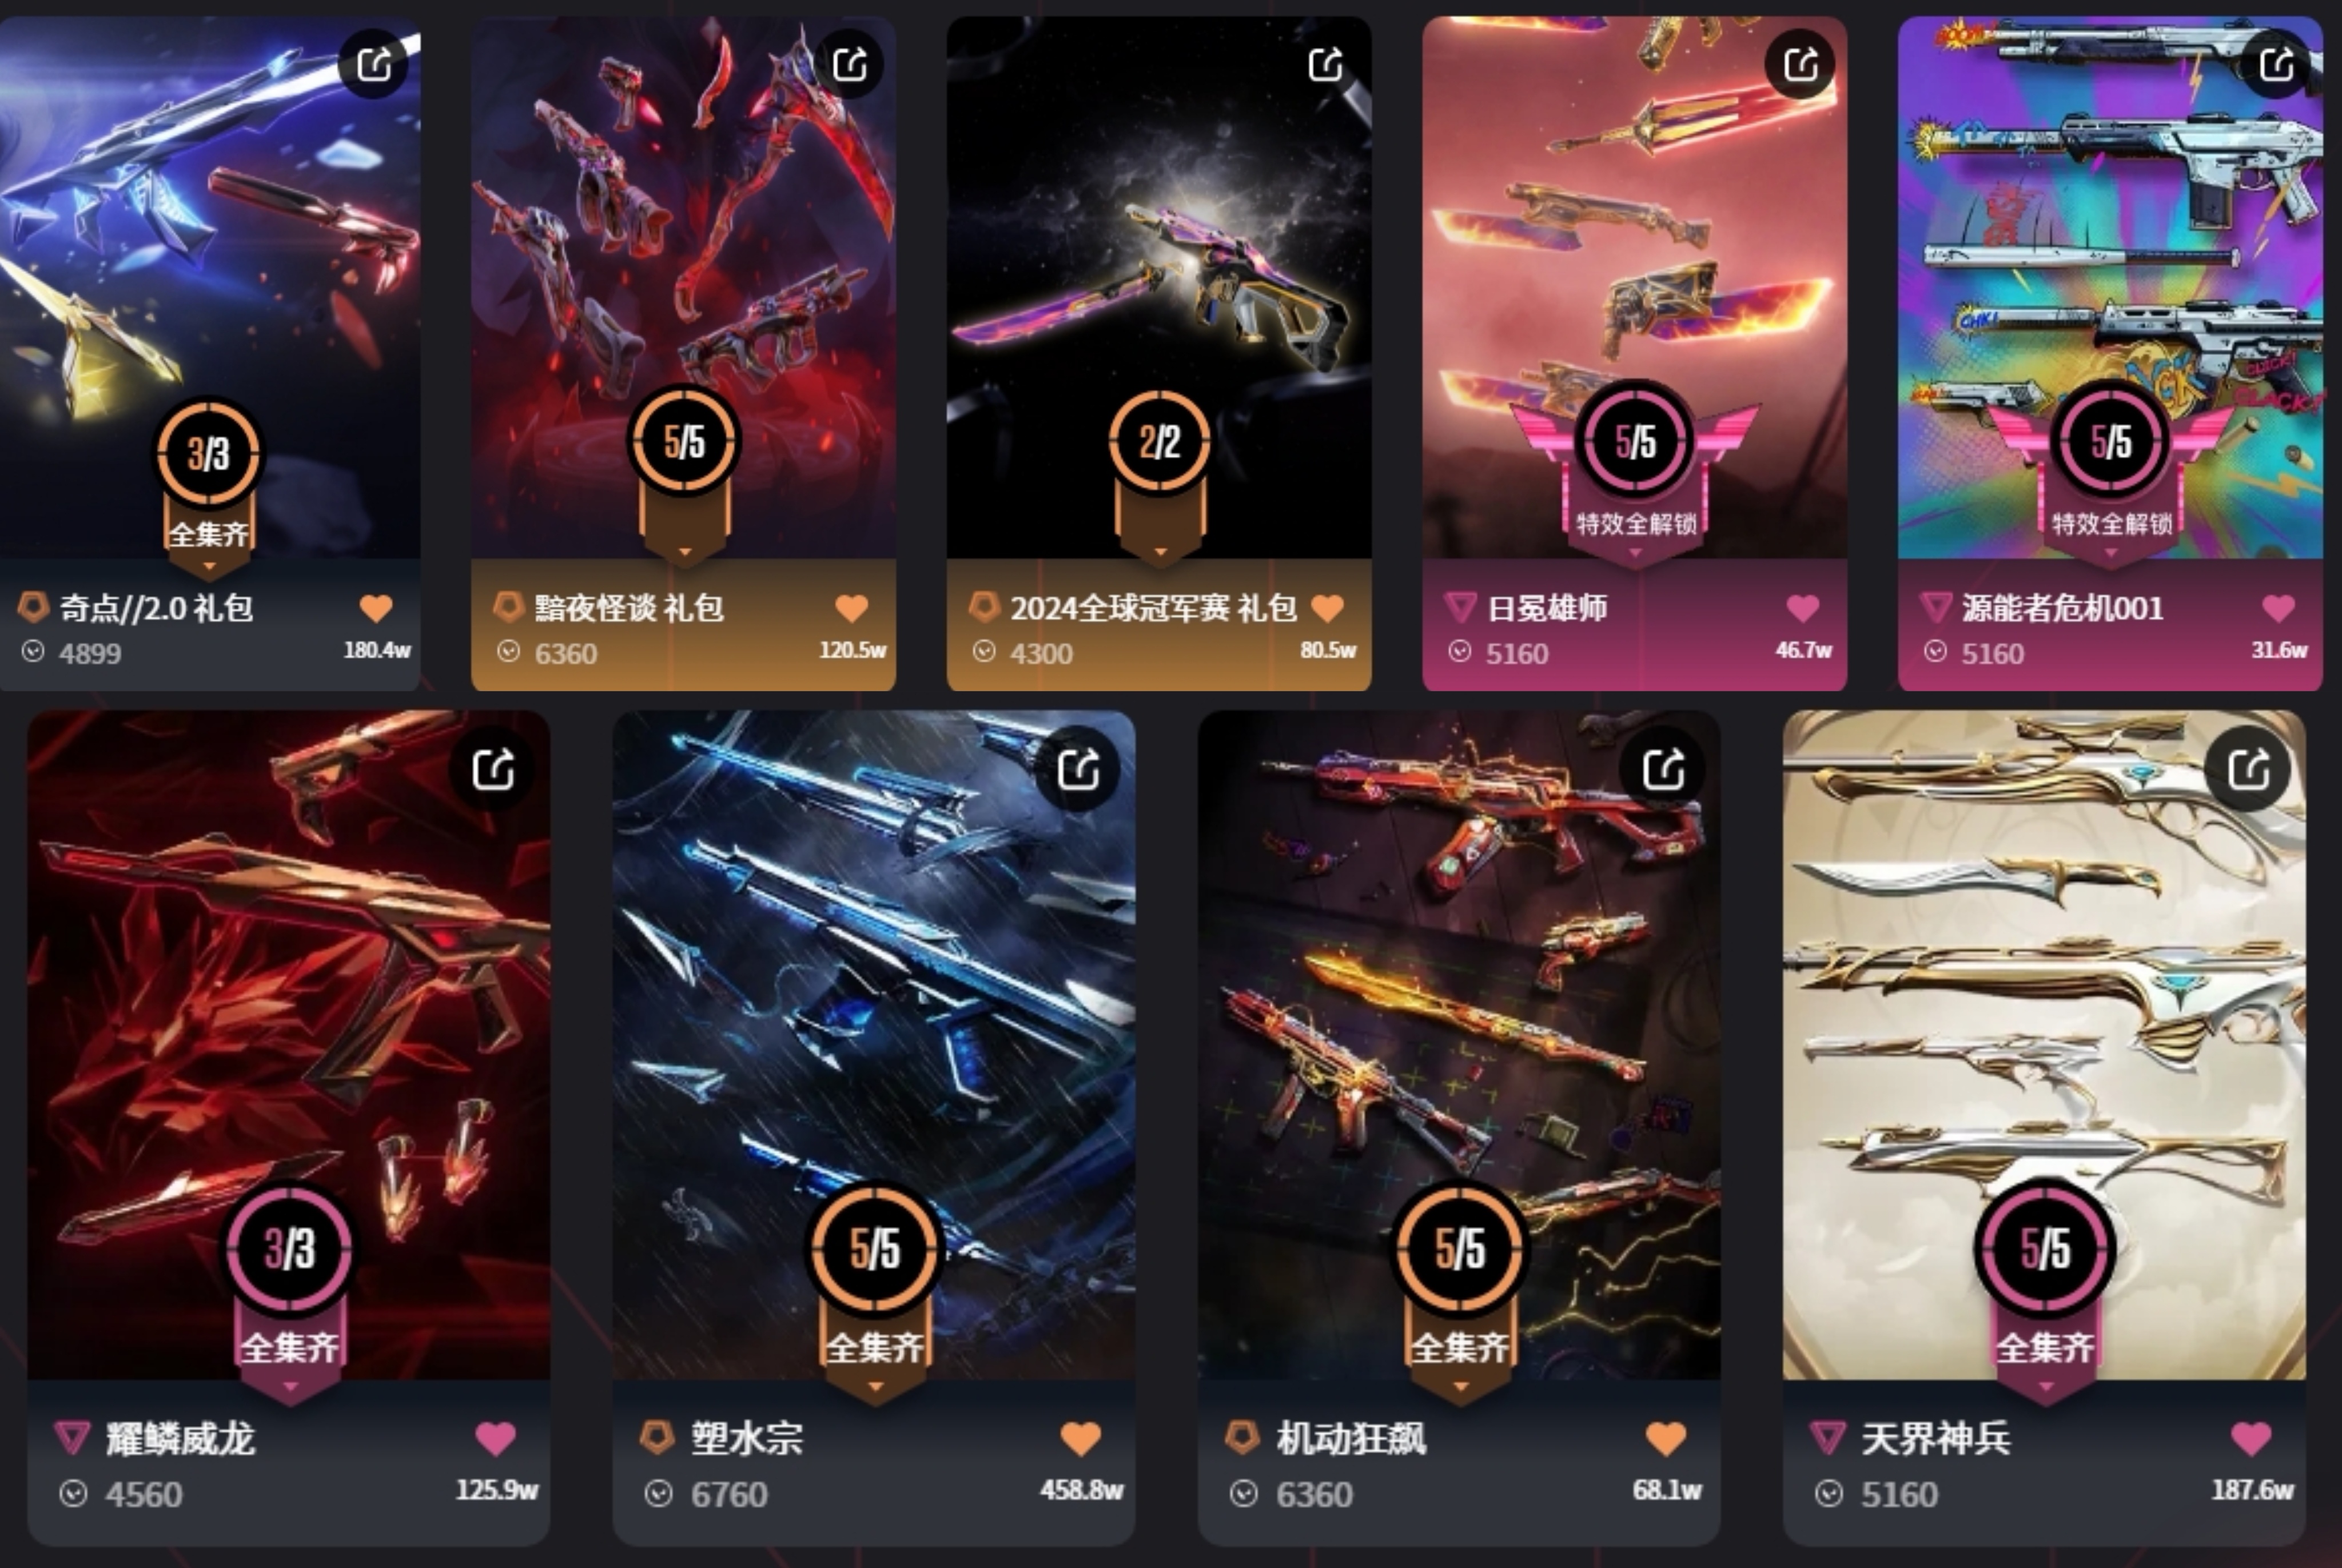Share the 天界神兵 bundle card
Screen dimensions: 2342x1568
point(2248,769)
